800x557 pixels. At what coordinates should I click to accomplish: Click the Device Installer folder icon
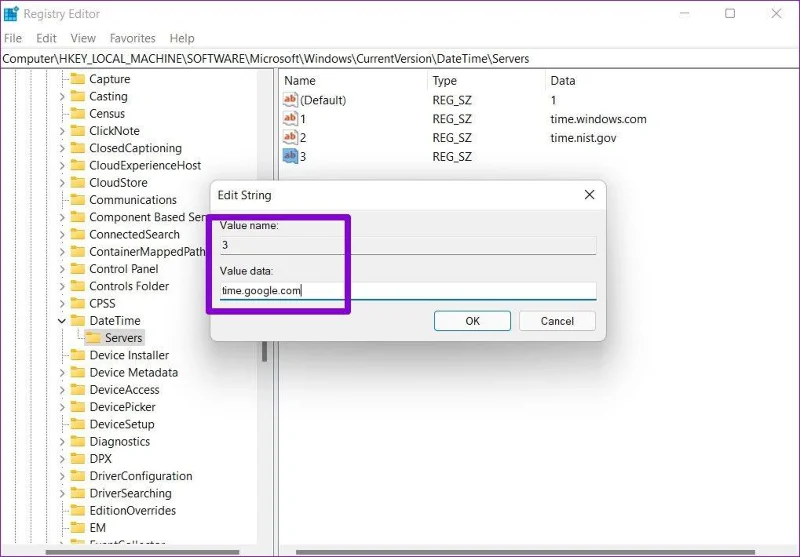78,355
